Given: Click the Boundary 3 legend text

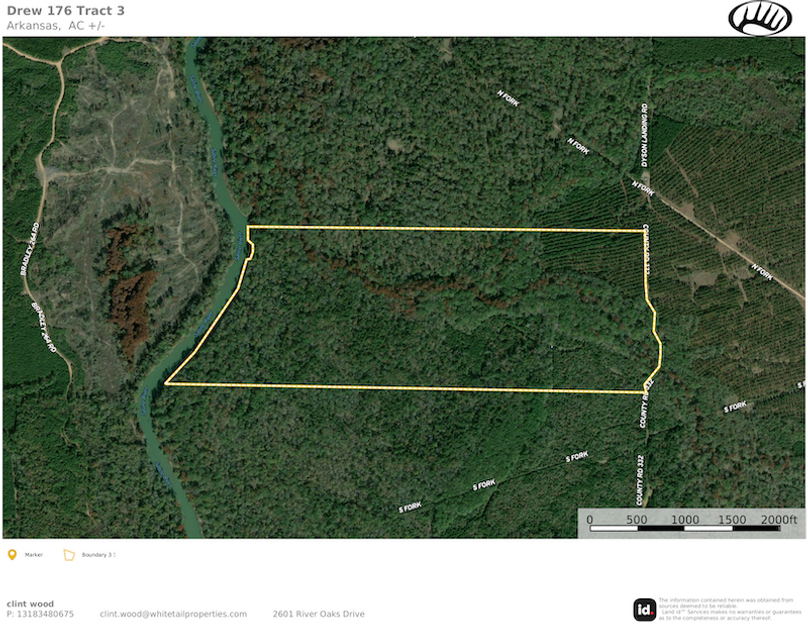Looking at the screenshot, I should tap(98, 555).
